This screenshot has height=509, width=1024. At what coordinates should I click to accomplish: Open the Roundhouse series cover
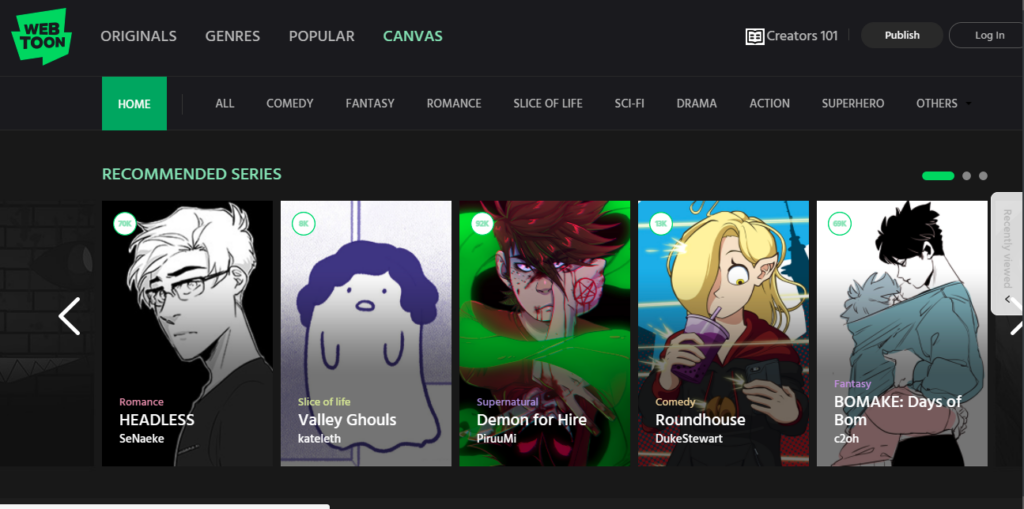tap(724, 333)
